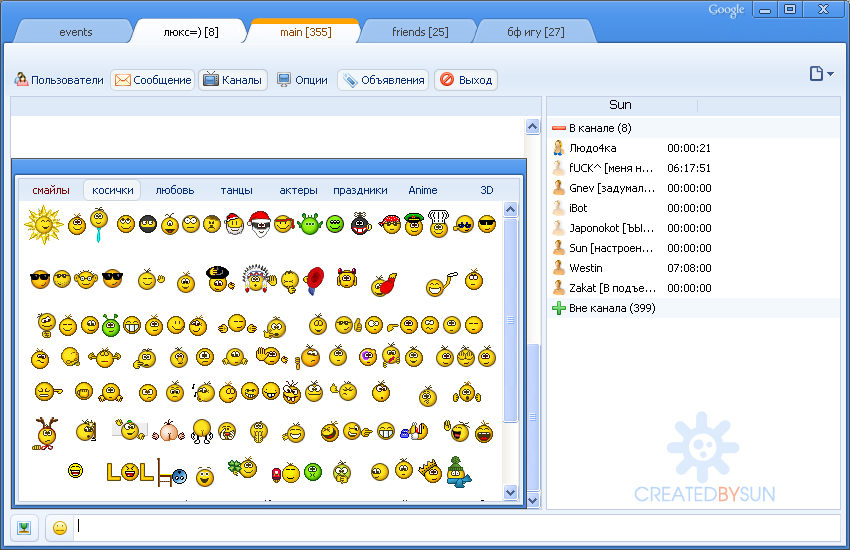This screenshot has height=550, width=850.
Task: Pick the Santa with sunglasses emoticon
Action: pos(259,224)
